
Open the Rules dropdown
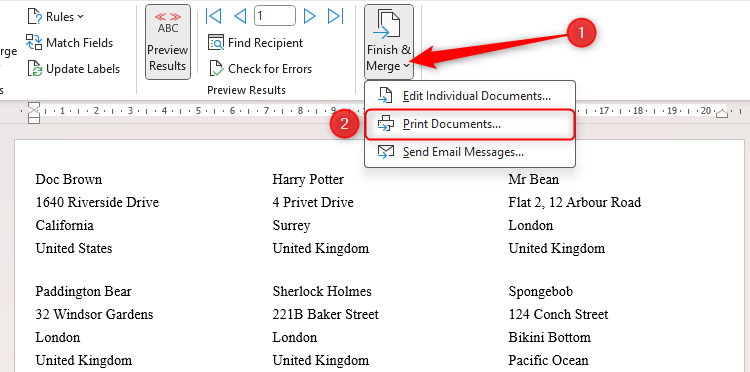(56, 17)
